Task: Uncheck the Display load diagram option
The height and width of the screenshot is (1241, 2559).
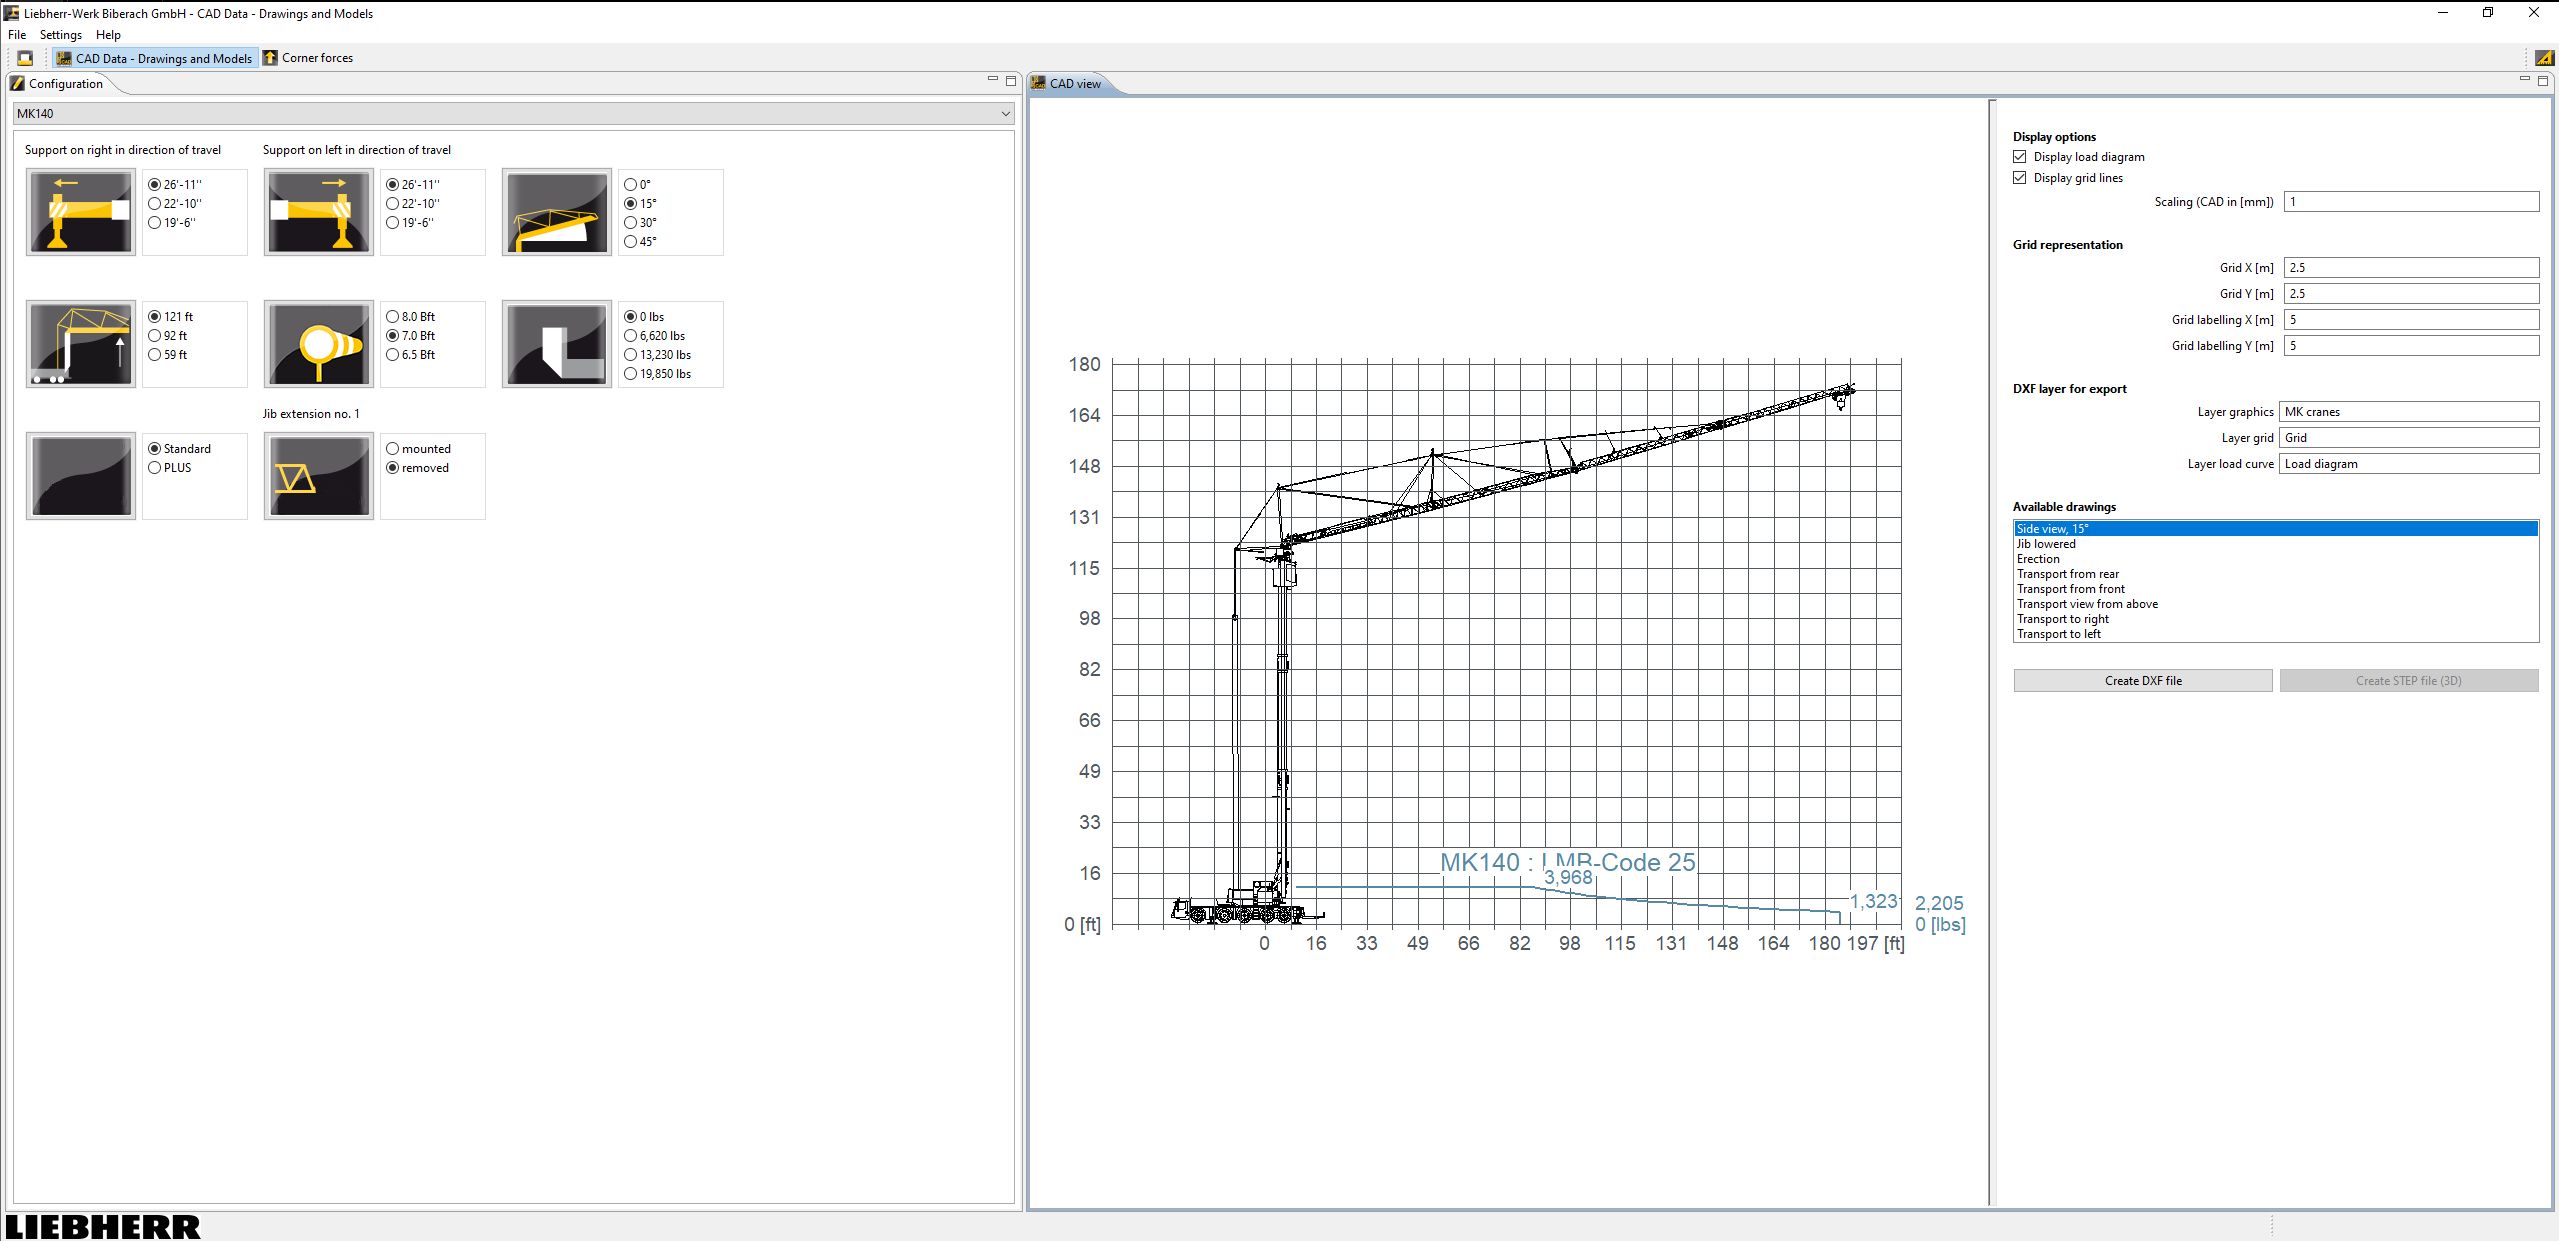Action: [2020, 156]
